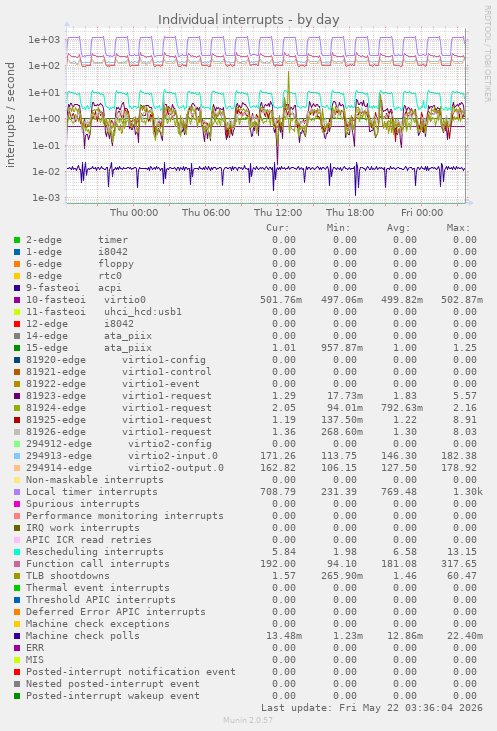Screen dimensions: 497x731
Task: Click the Machine check polls legend label
Action: [x=83, y=636]
